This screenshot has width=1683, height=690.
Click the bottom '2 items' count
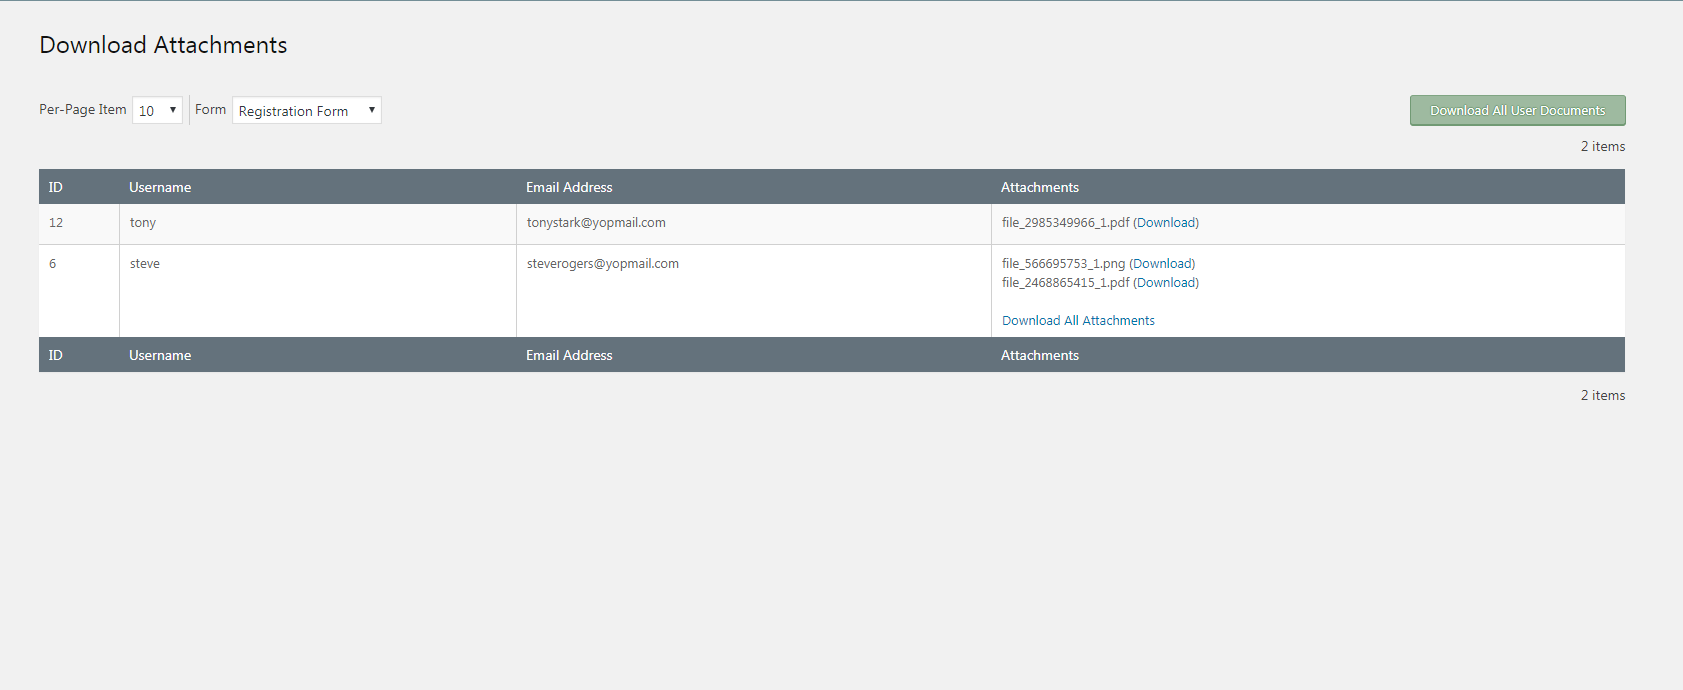coord(1603,395)
